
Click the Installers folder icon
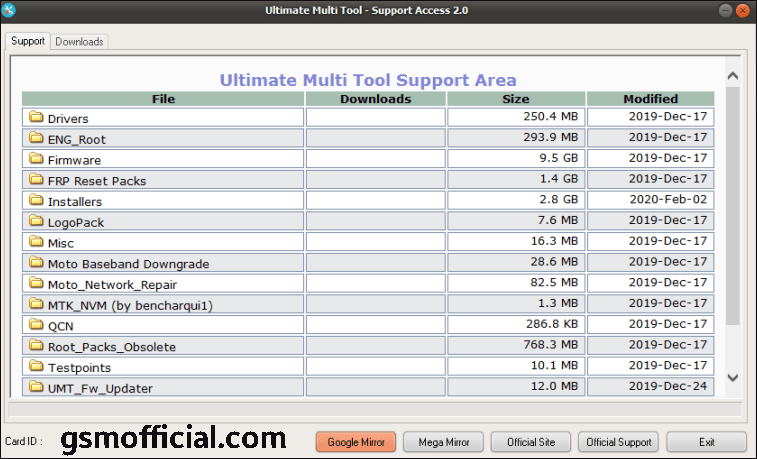36,199
